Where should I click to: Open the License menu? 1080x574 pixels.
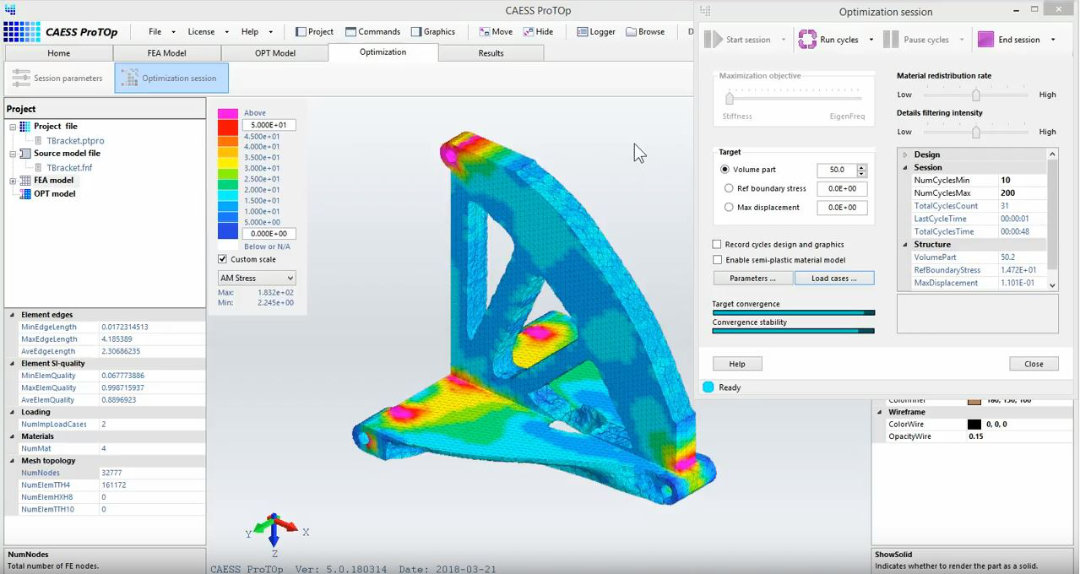pos(201,32)
